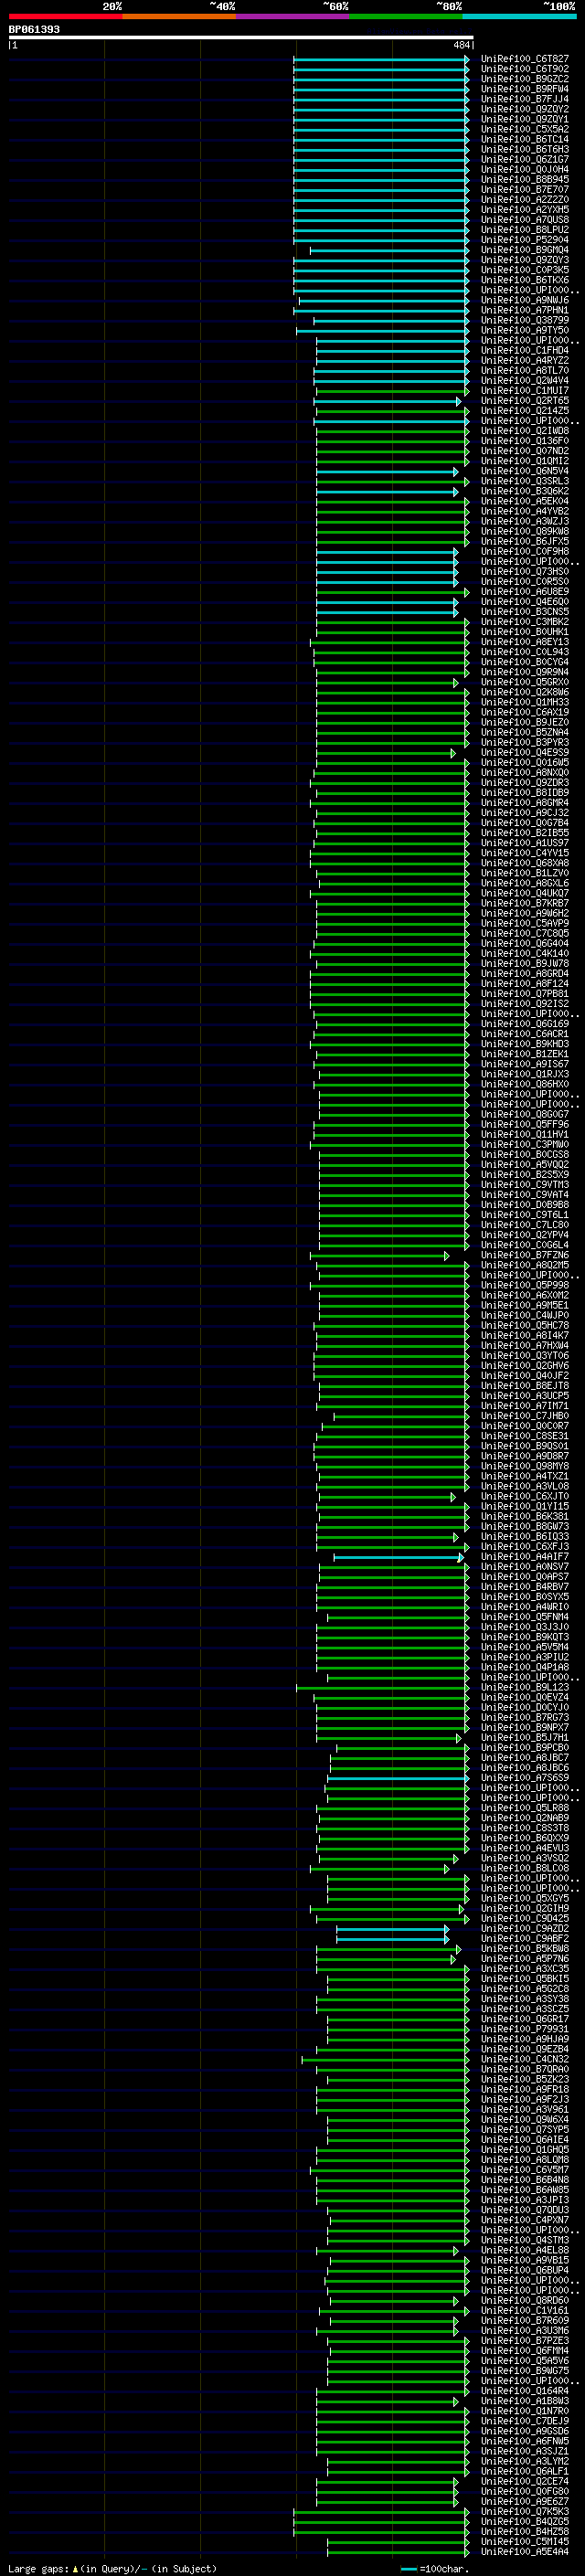Click the =100char. scale legend
The width and height of the screenshot is (585, 2576).
click(x=436, y=2568)
